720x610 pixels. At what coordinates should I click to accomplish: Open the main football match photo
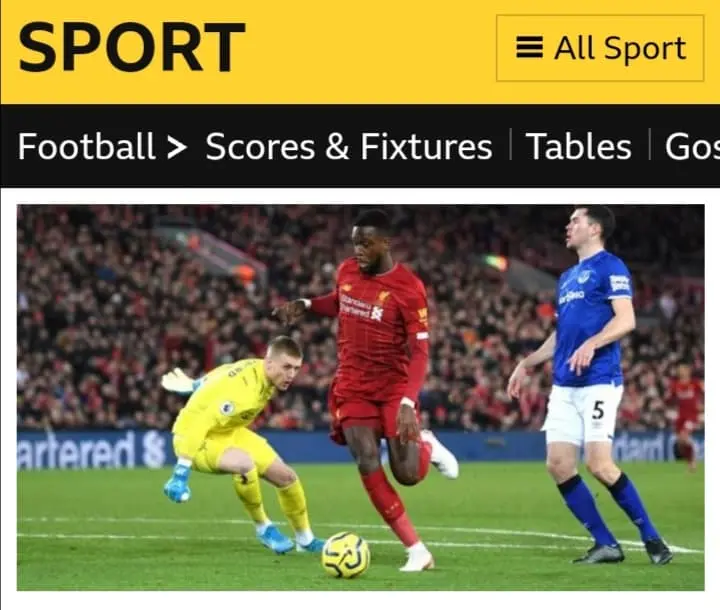(x=360, y=397)
